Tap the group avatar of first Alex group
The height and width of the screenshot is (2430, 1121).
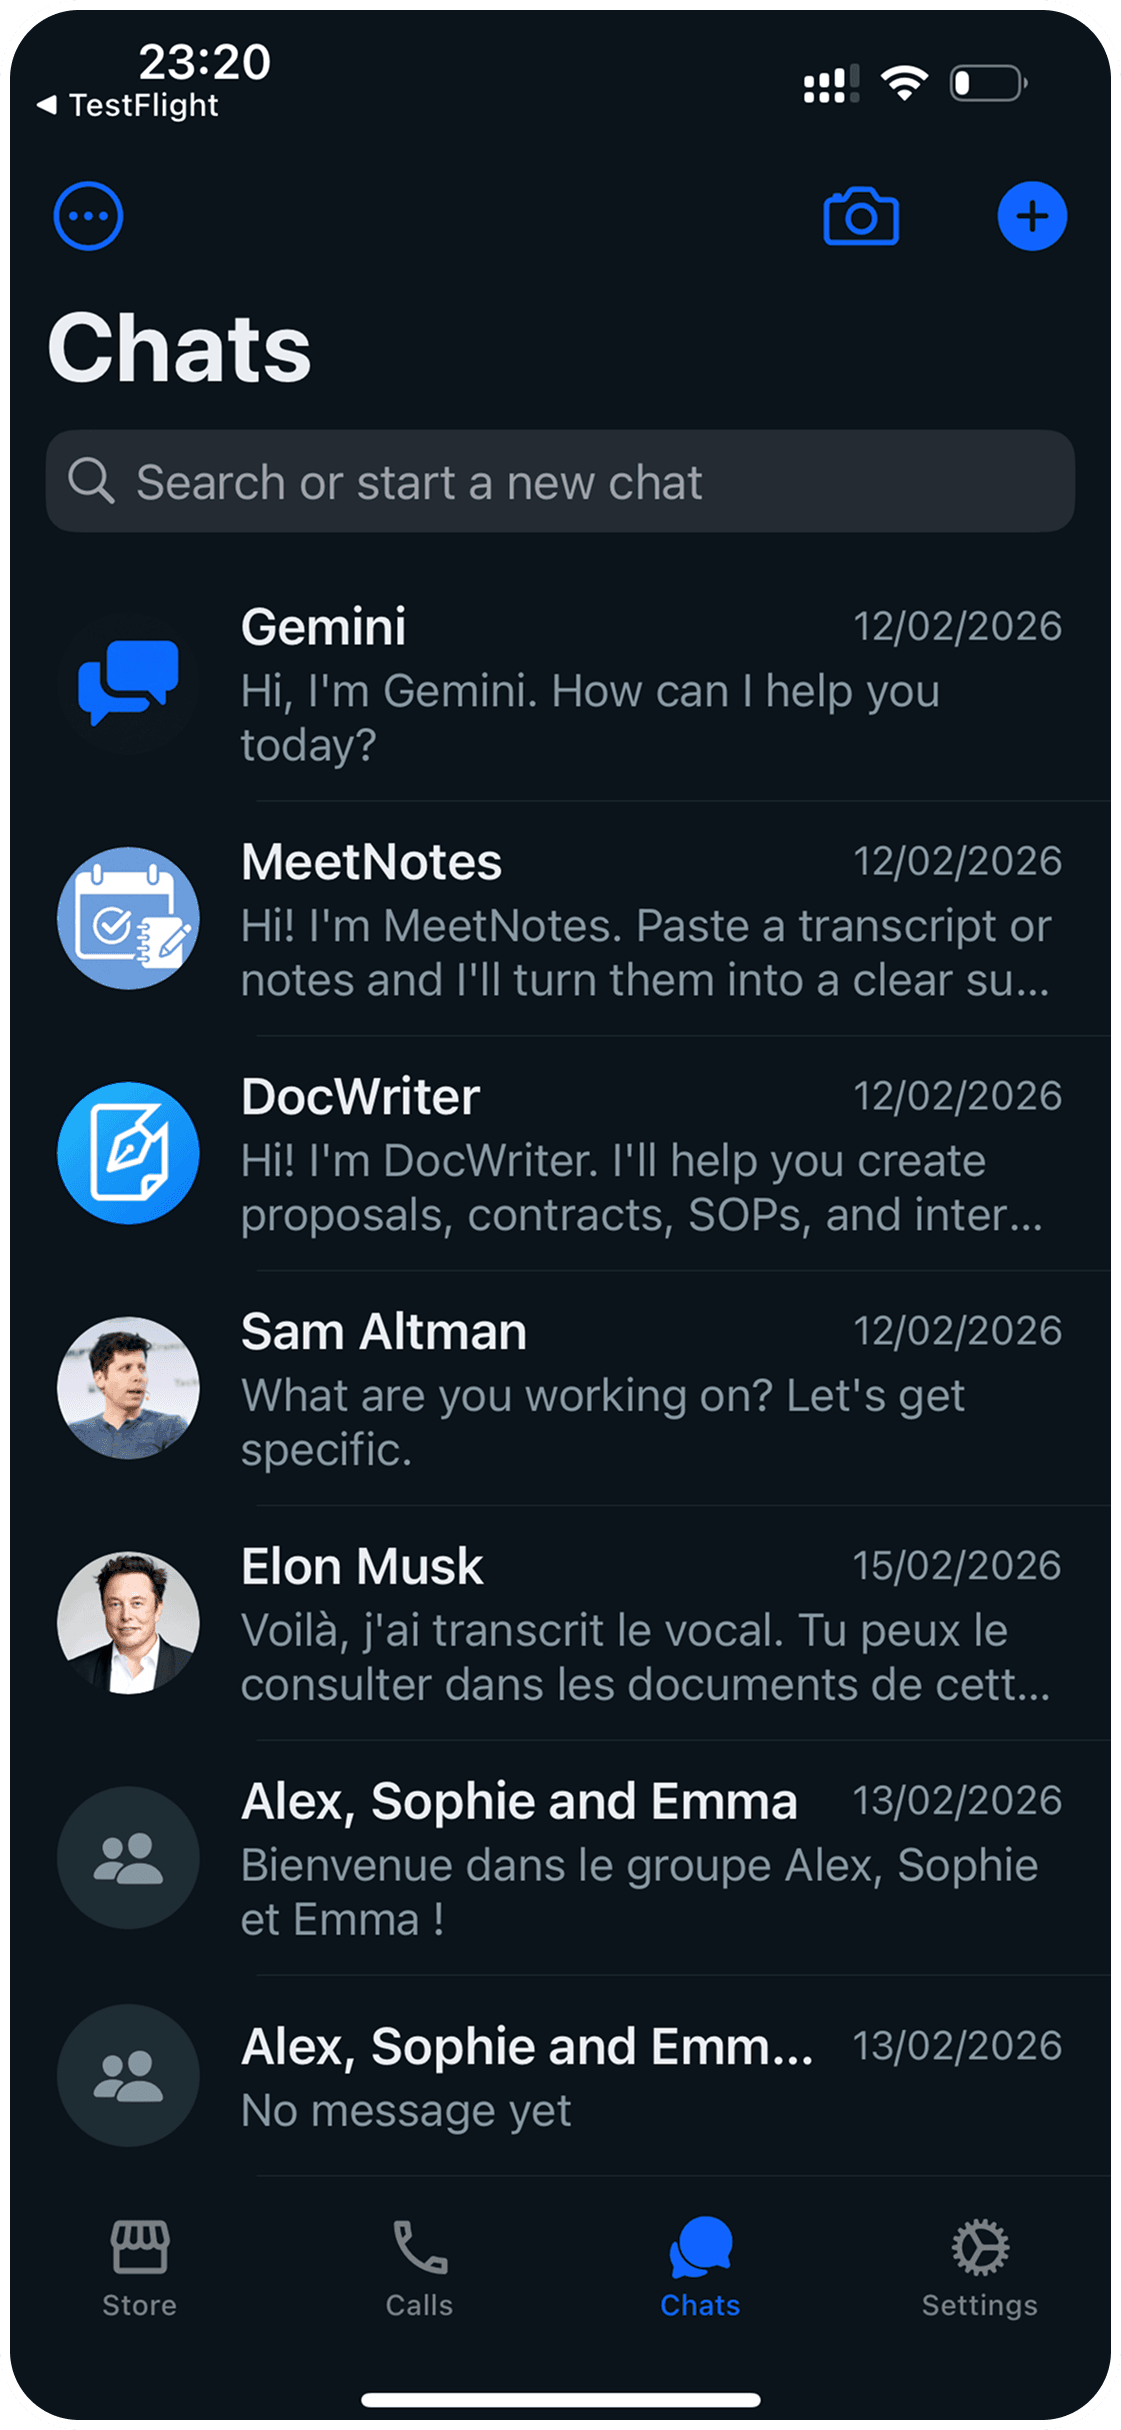pos(128,1857)
